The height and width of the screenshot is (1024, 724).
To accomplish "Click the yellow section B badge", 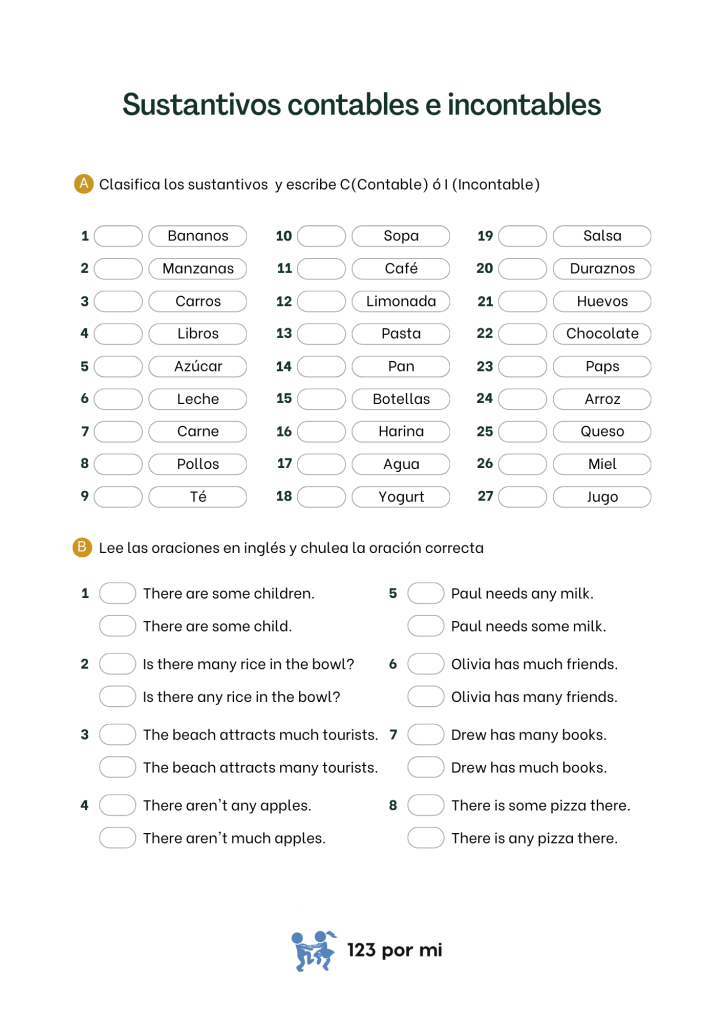I will (x=83, y=547).
